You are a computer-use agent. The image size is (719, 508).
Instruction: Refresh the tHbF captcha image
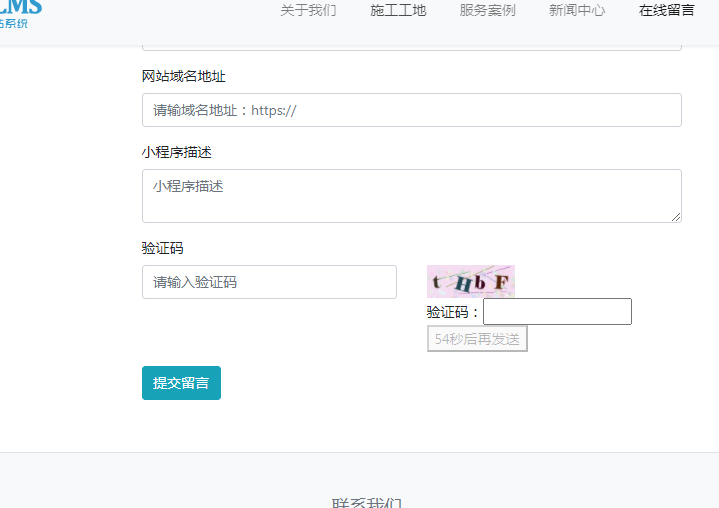pos(470,281)
